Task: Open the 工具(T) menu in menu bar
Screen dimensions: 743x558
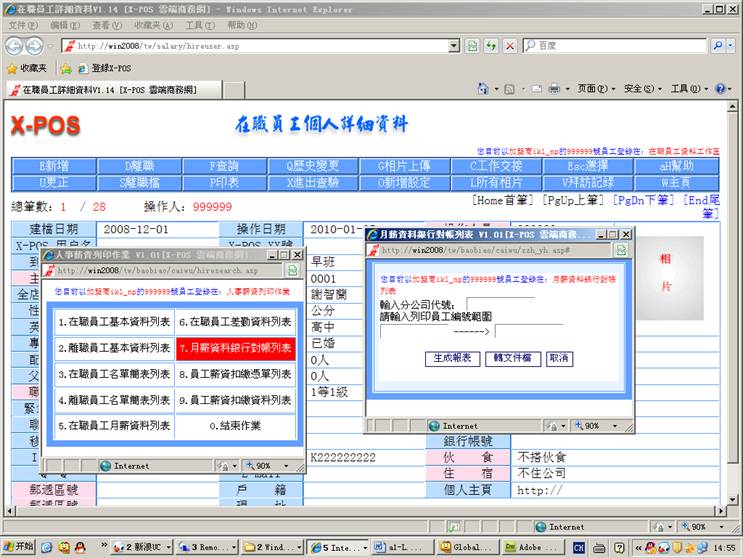Action: tap(200, 25)
